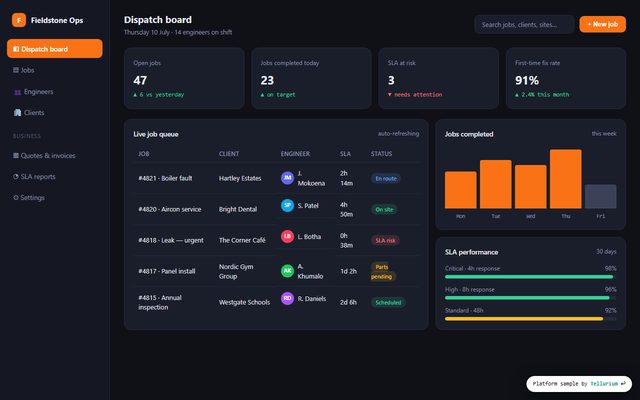Focus the Search jobs, clients, sites field

524,24
